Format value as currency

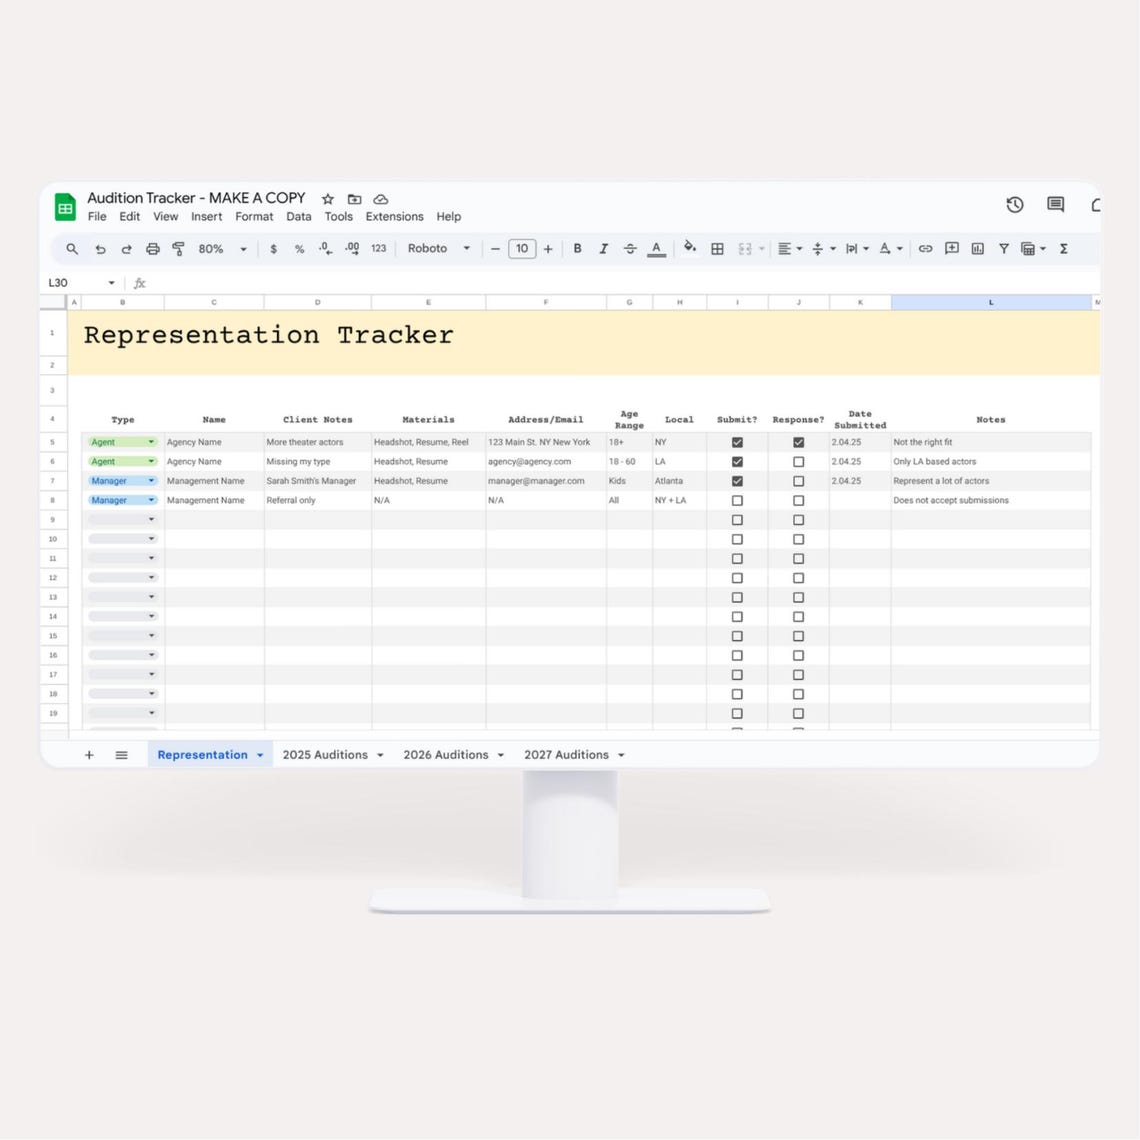274,248
